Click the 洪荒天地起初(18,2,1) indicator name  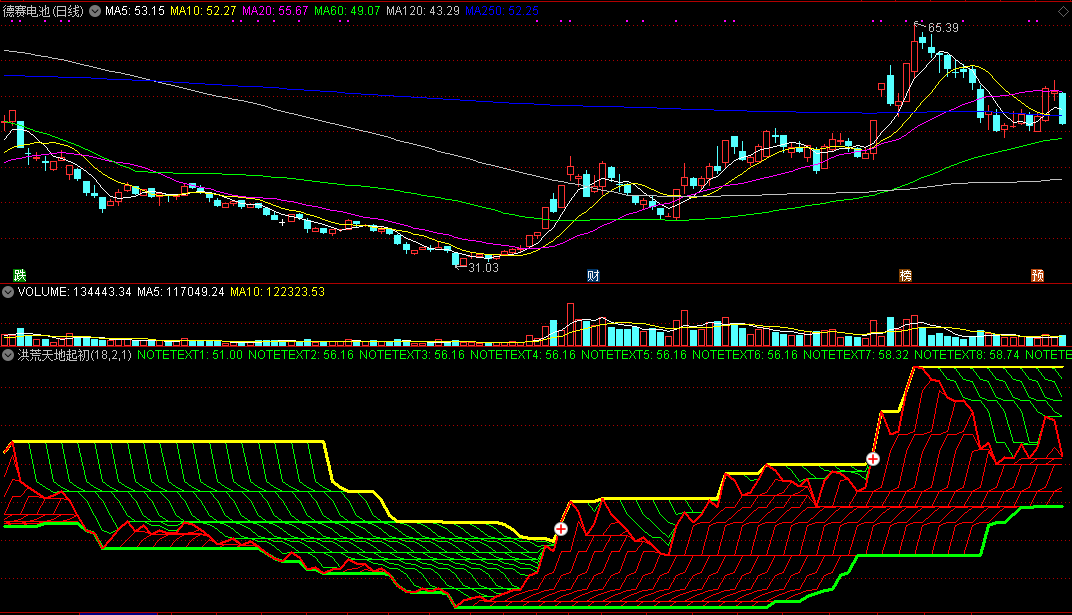[75, 355]
